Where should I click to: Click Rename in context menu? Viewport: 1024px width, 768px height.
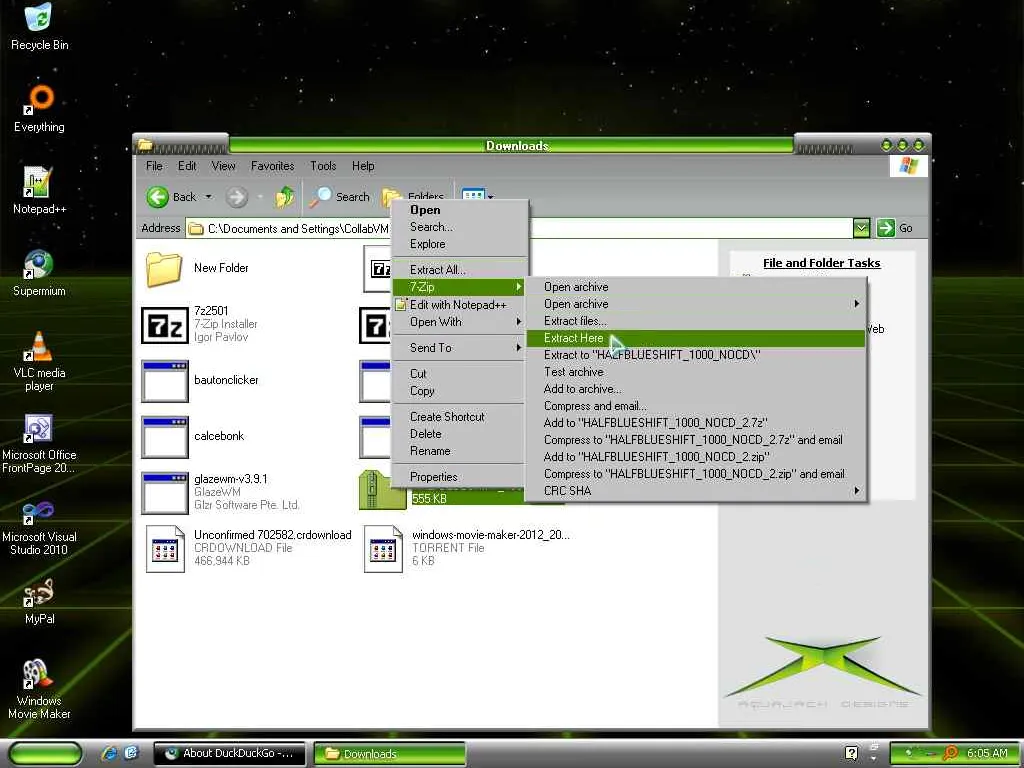(460, 451)
